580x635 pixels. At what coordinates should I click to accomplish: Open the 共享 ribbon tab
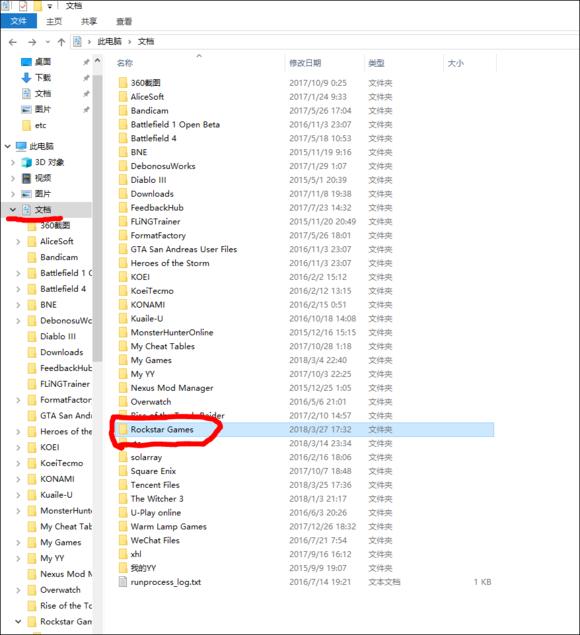[x=89, y=21]
